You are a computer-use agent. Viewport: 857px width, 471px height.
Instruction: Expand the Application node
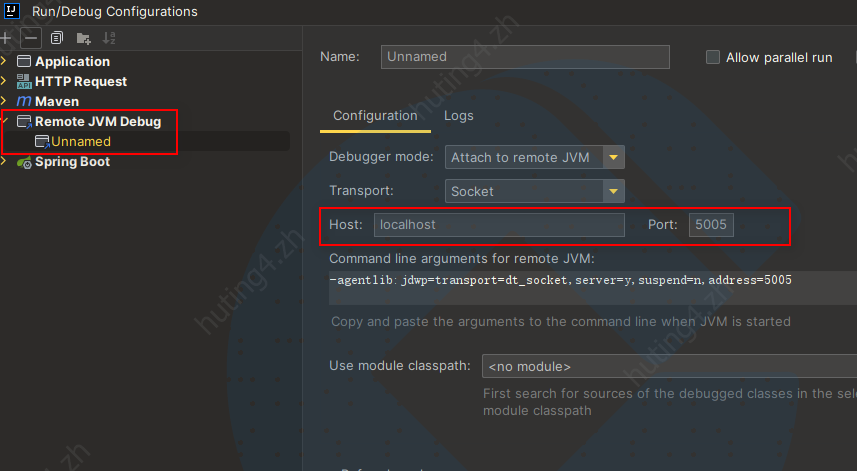[4, 61]
